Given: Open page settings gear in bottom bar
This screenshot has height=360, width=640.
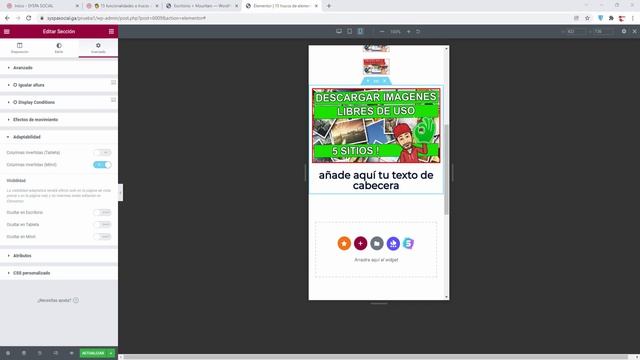Looking at the screenshot, I should pos(8,353).
